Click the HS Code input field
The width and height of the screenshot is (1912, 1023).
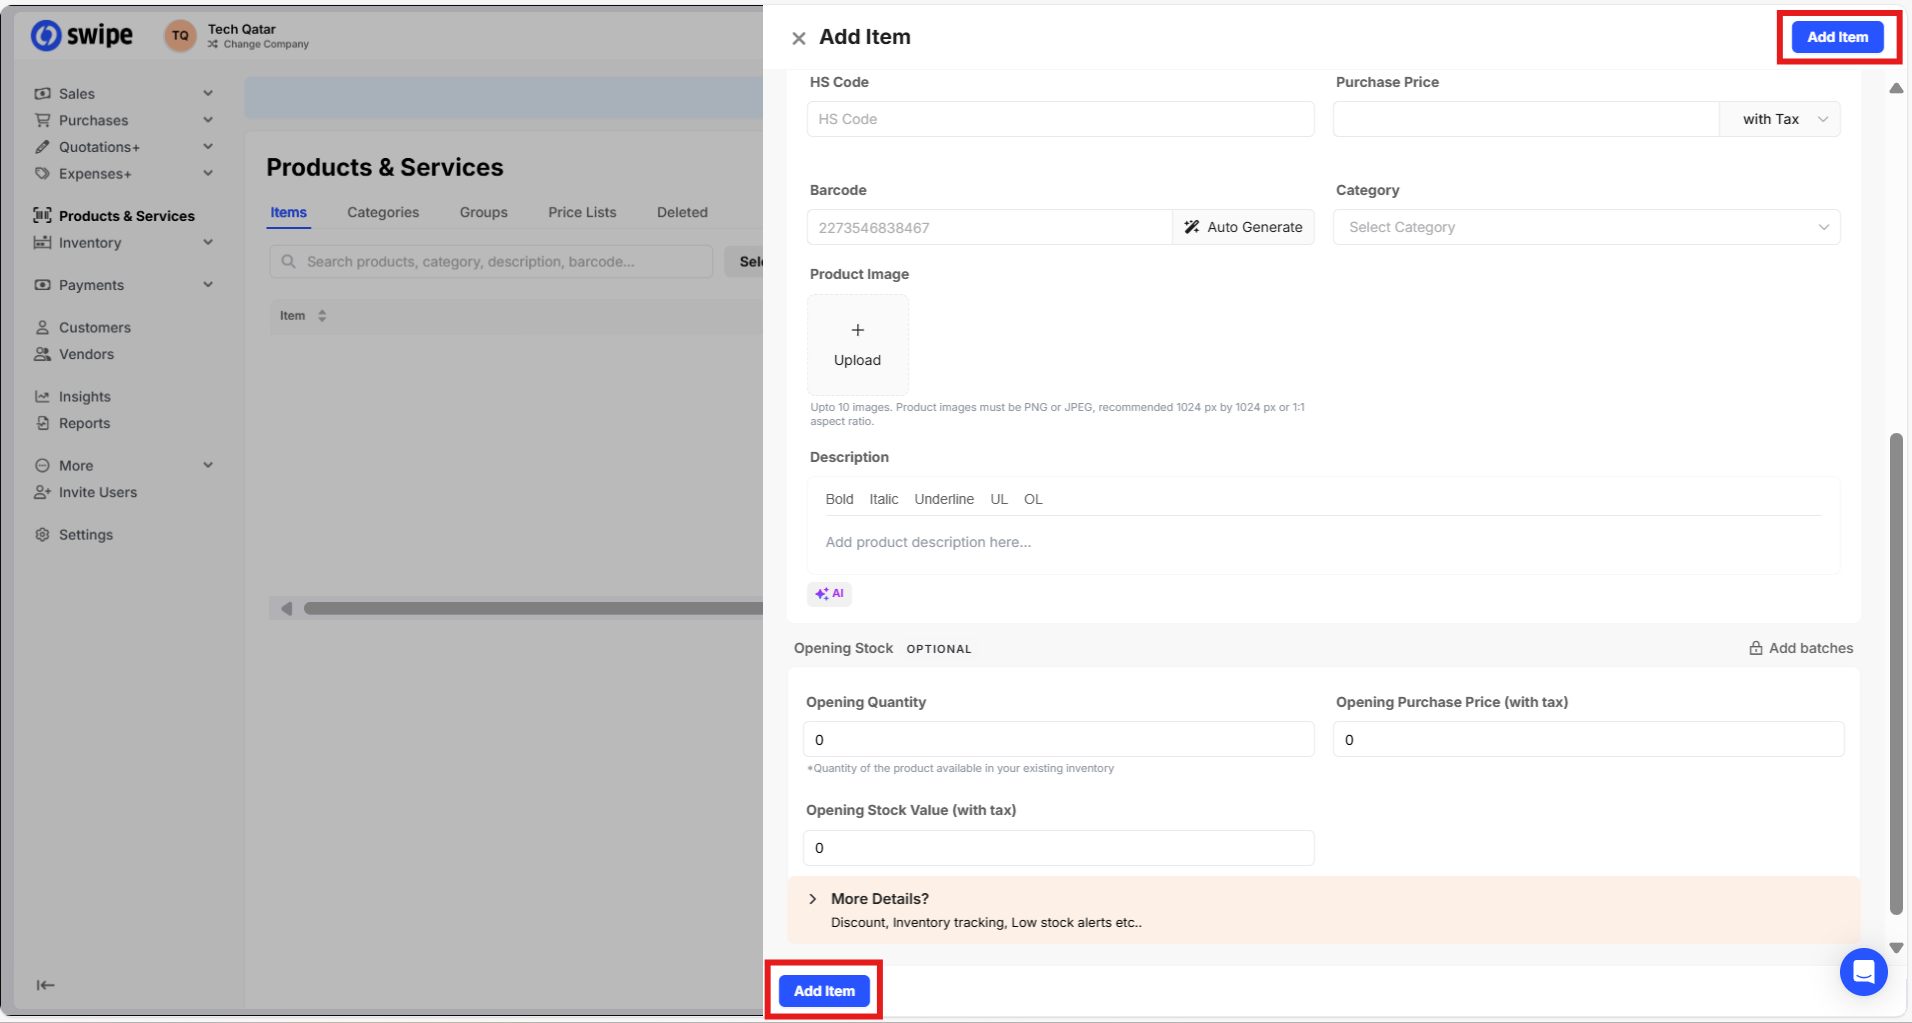click(x=1060, y=119)
